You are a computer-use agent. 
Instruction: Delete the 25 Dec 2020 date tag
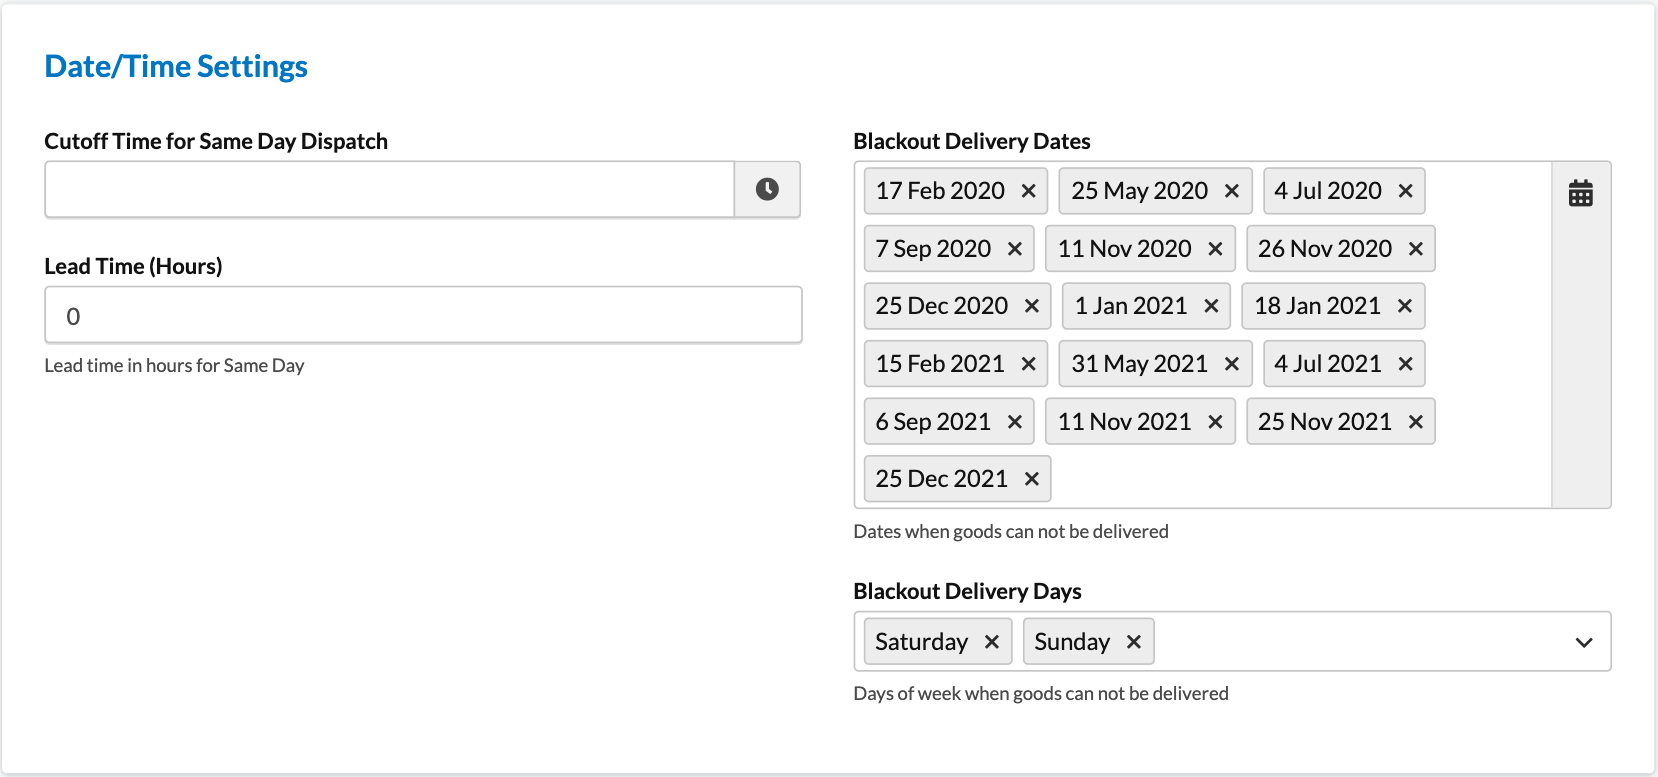click(1031, 306)
